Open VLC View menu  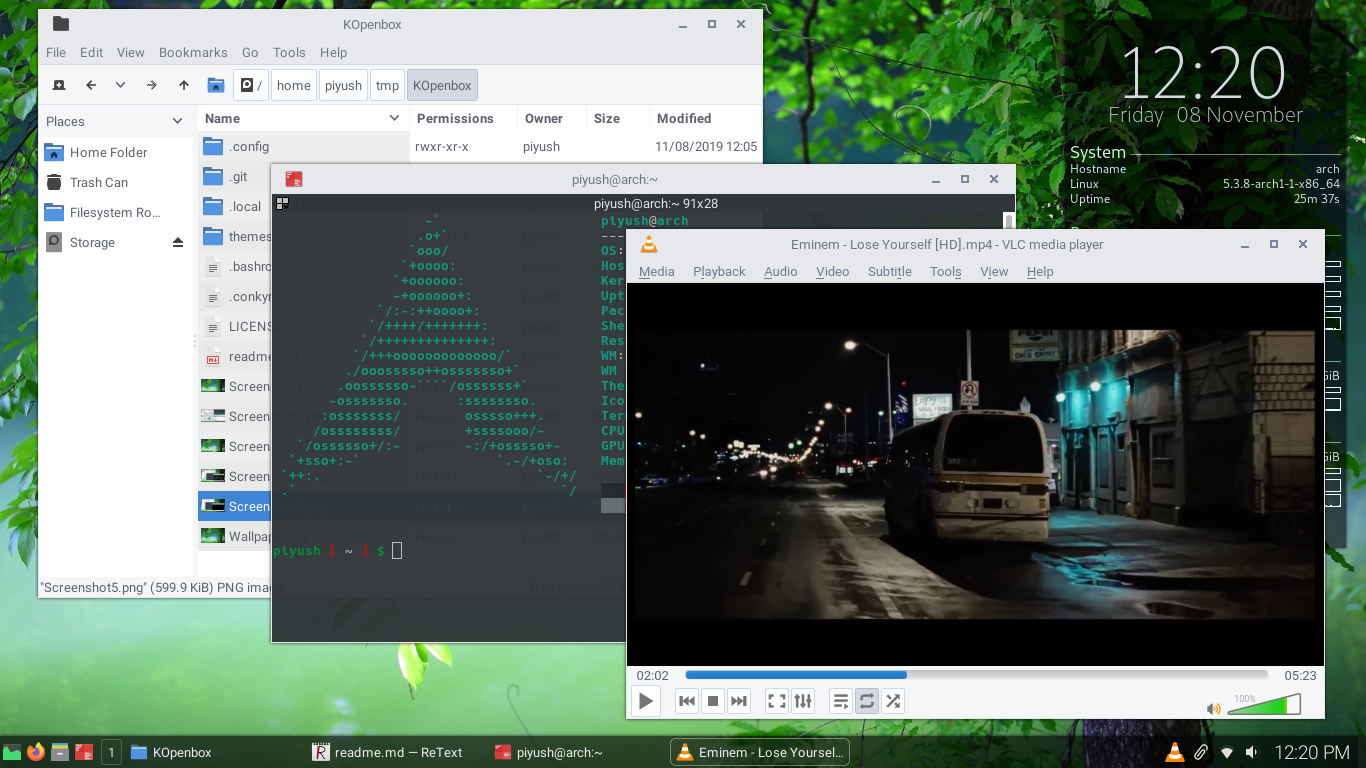tap(994, 271)
